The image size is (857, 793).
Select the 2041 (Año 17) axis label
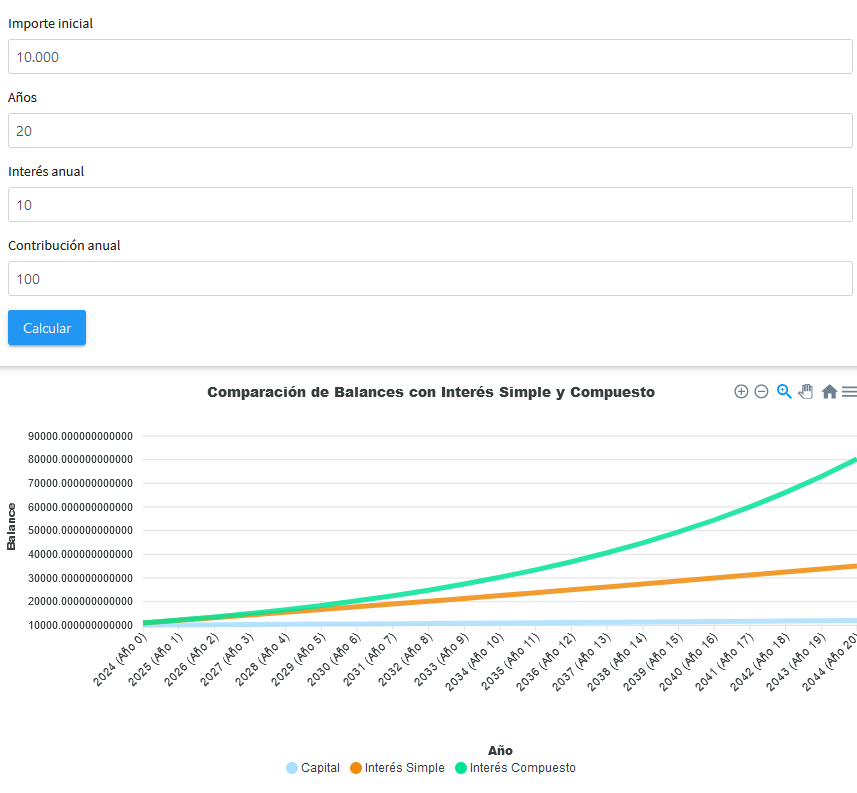tap(724, 662)
